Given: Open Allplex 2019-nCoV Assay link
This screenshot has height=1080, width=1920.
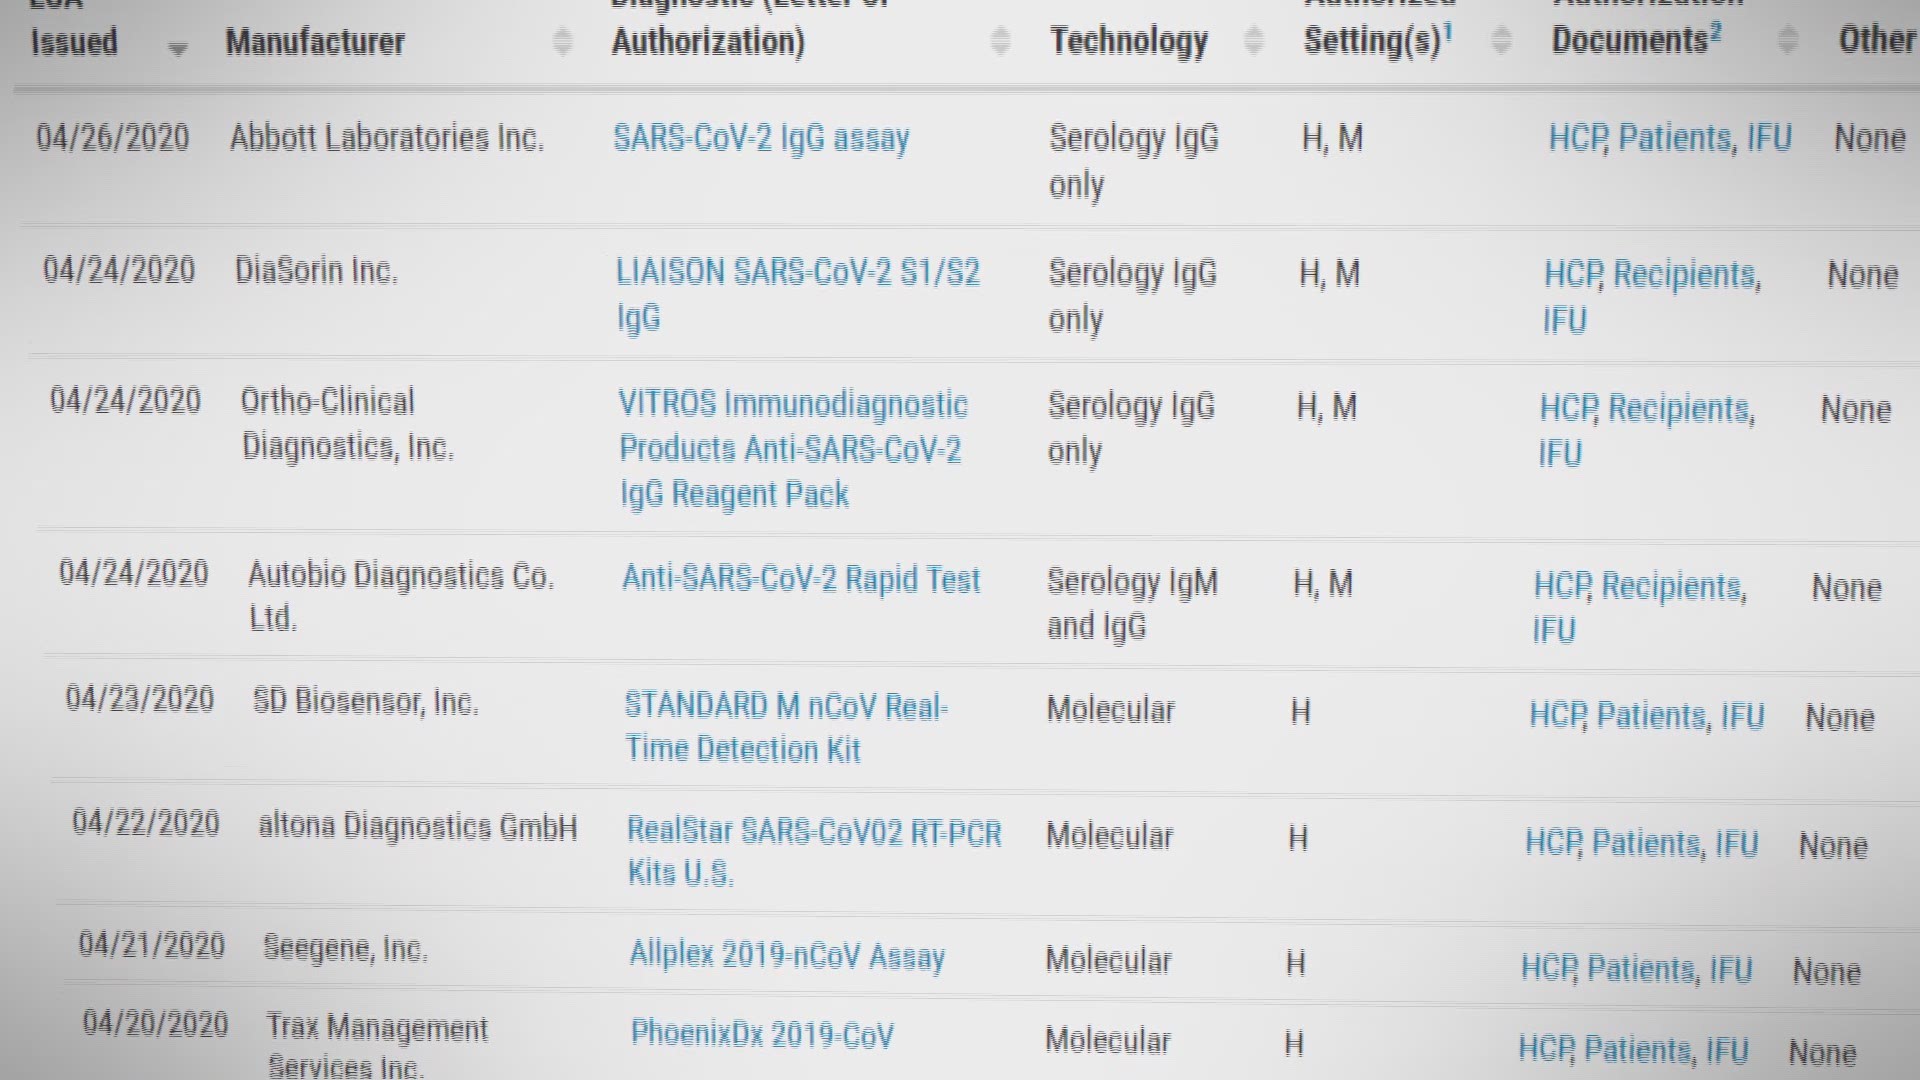Looking at the screenshot, I should (787, 956).
